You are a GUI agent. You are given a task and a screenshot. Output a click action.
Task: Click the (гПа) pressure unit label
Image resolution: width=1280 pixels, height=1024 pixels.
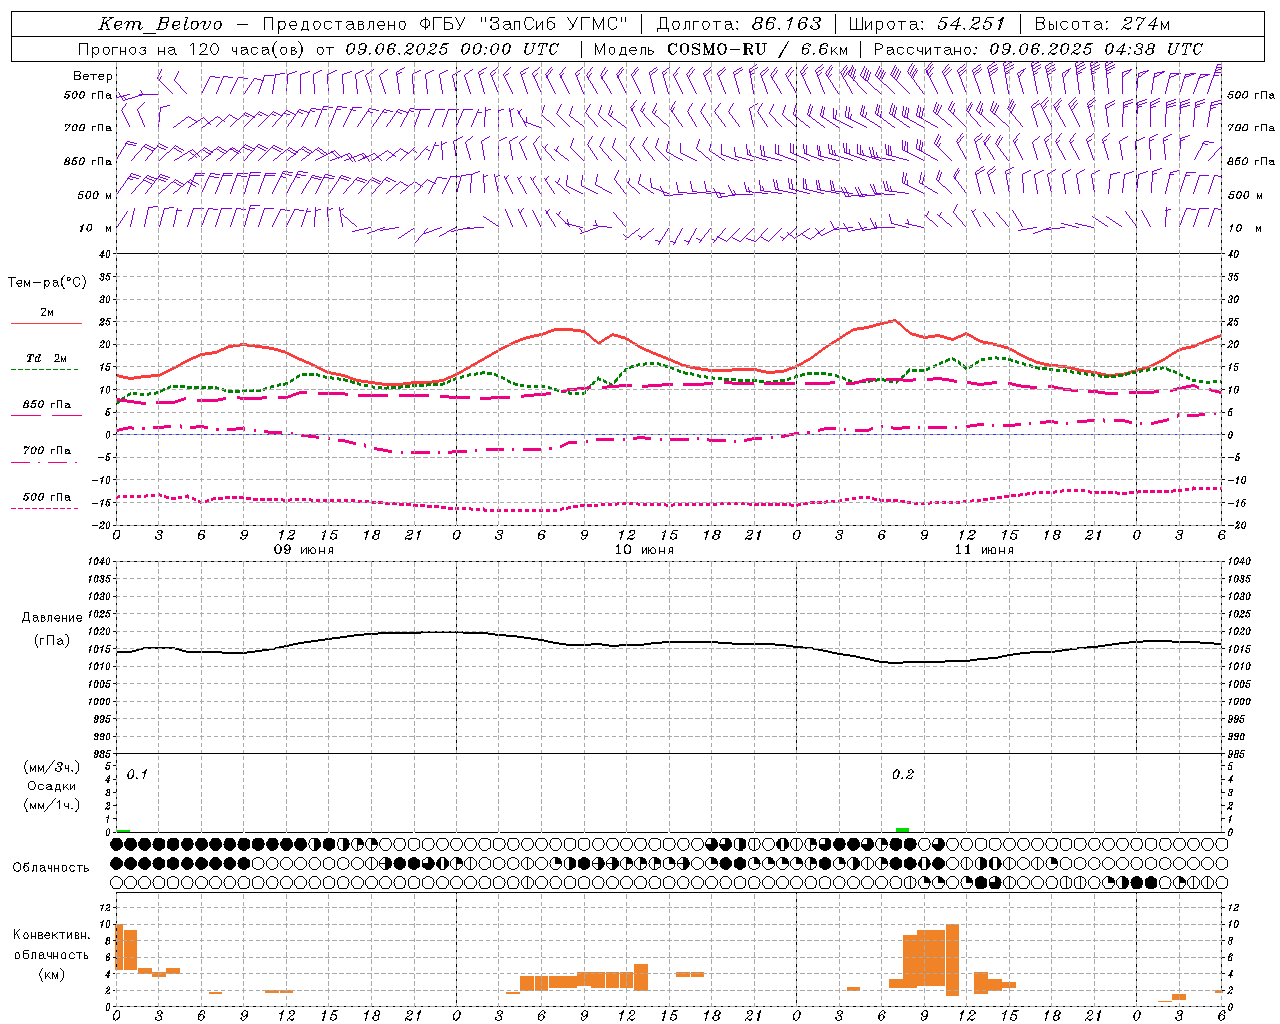[x=52, y=641]
